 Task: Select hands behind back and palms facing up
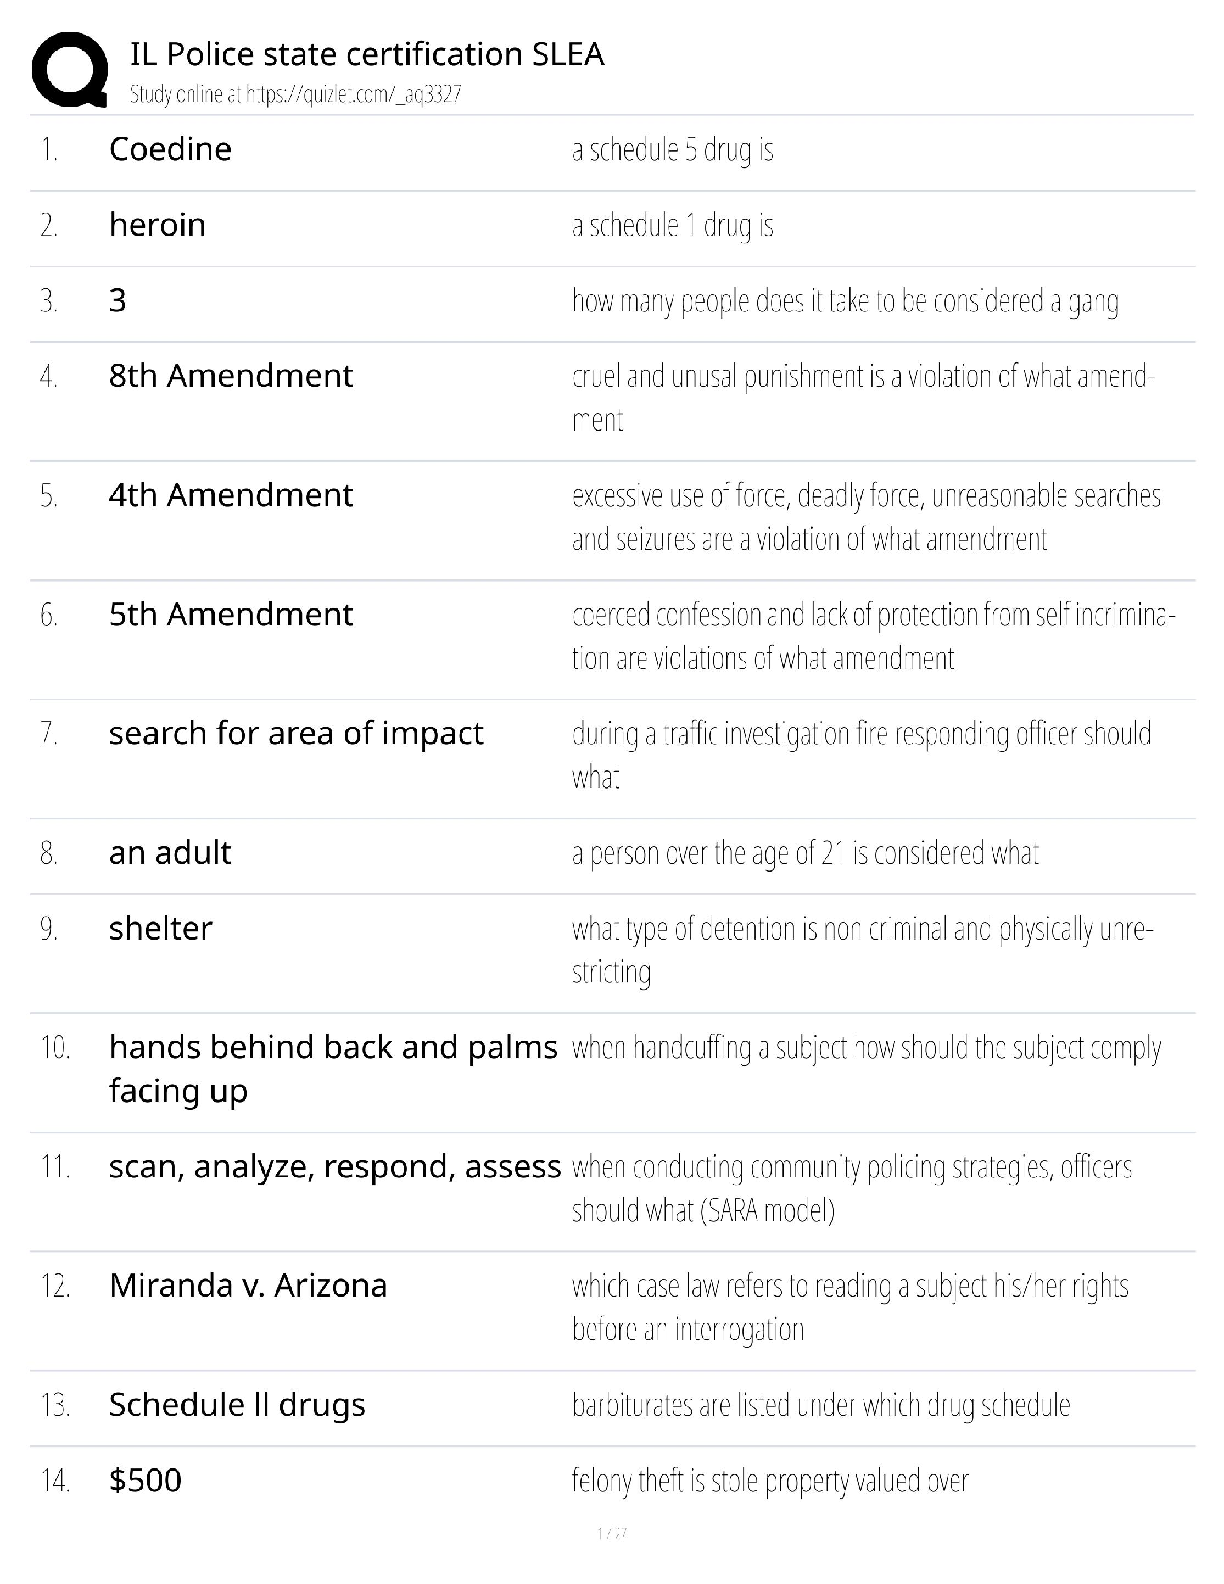(x=332, y=1068)
